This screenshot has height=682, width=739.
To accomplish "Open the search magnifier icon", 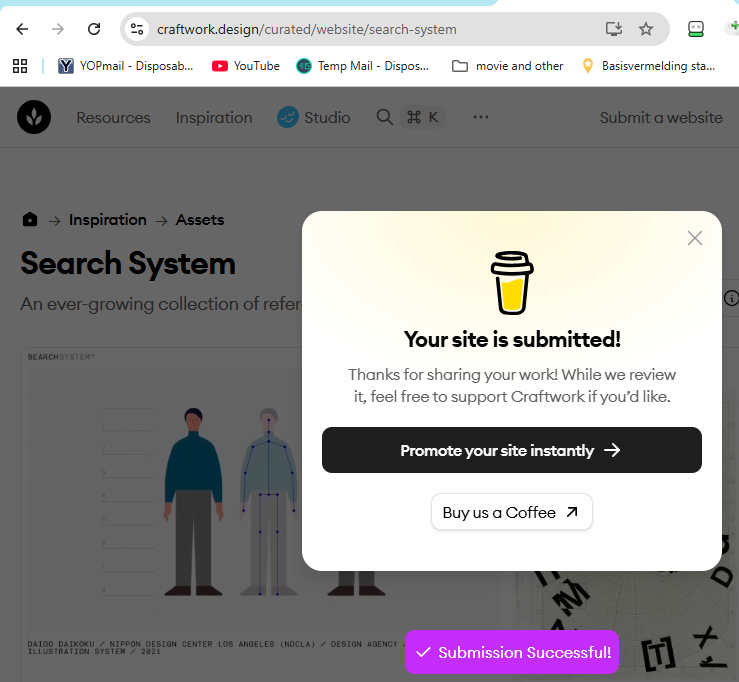I will tap(384, 118).
